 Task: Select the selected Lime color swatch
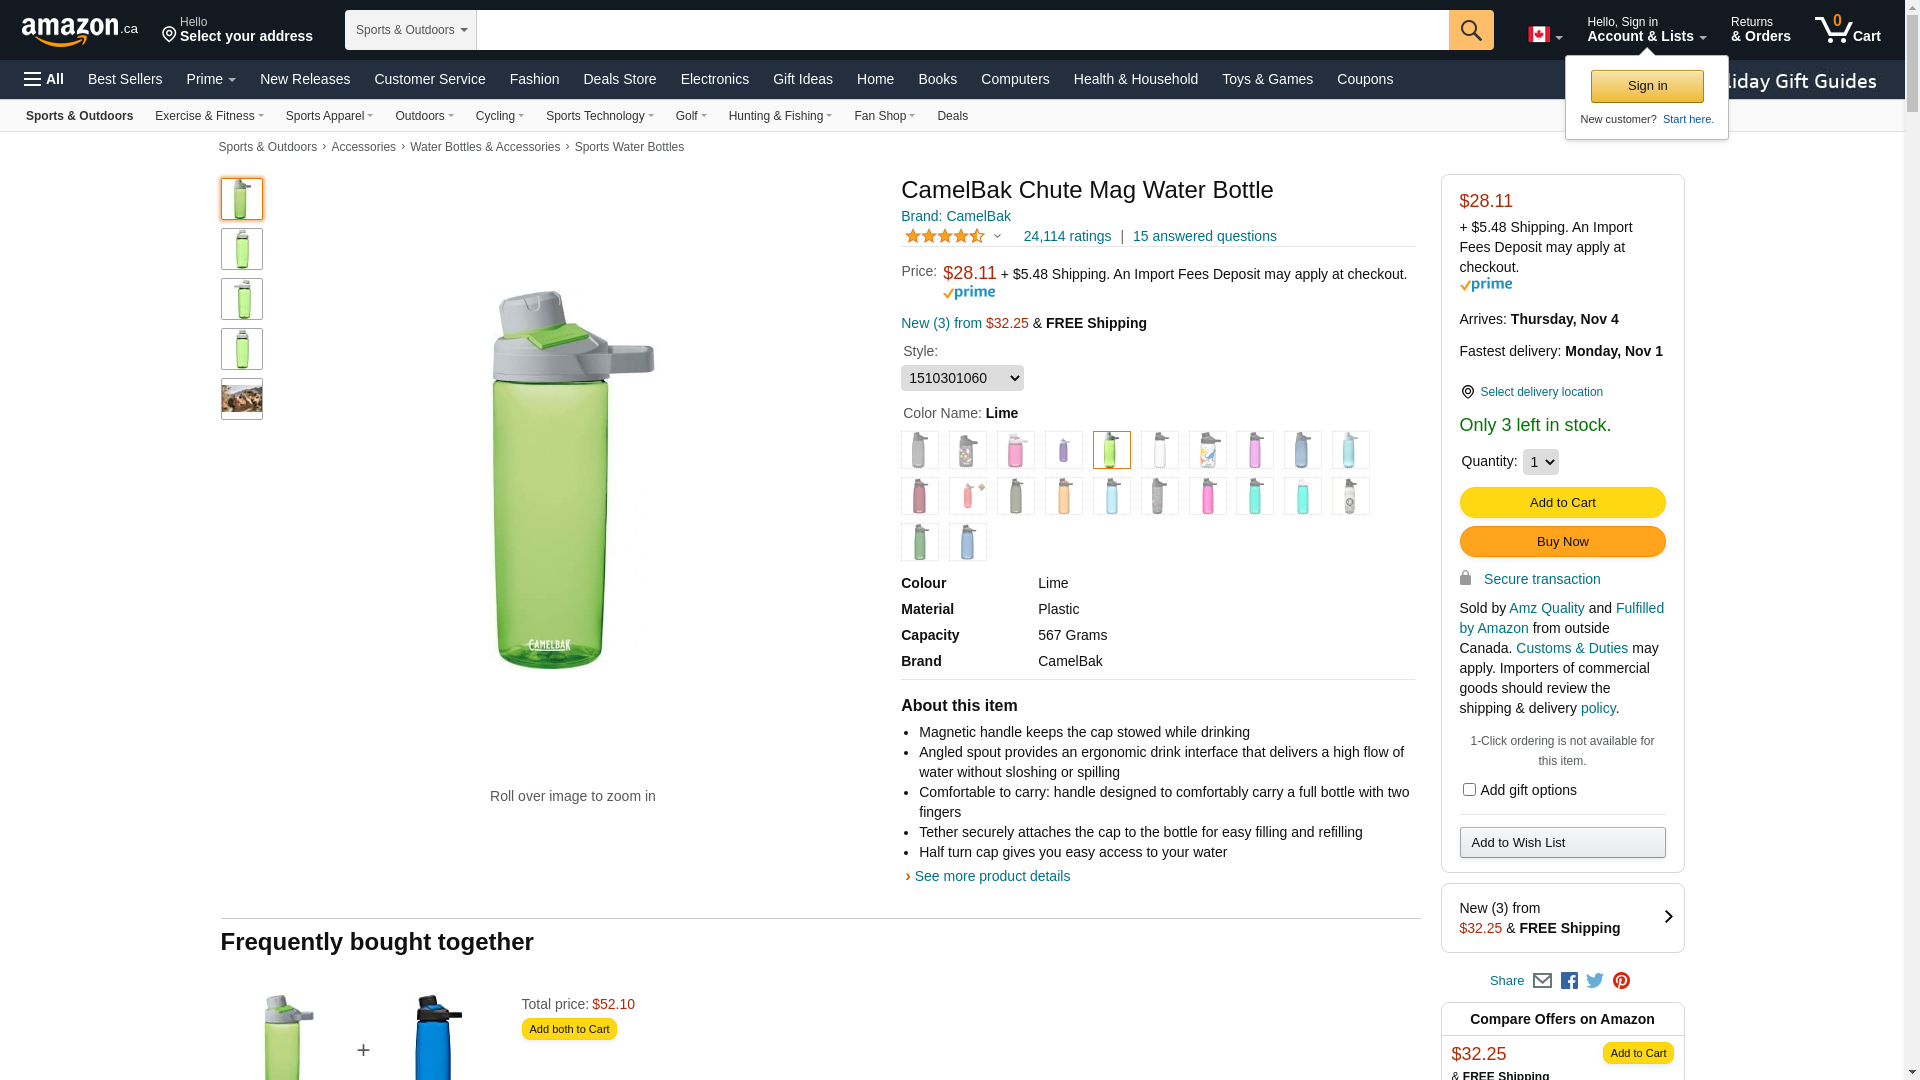[x=1111, y=450]
